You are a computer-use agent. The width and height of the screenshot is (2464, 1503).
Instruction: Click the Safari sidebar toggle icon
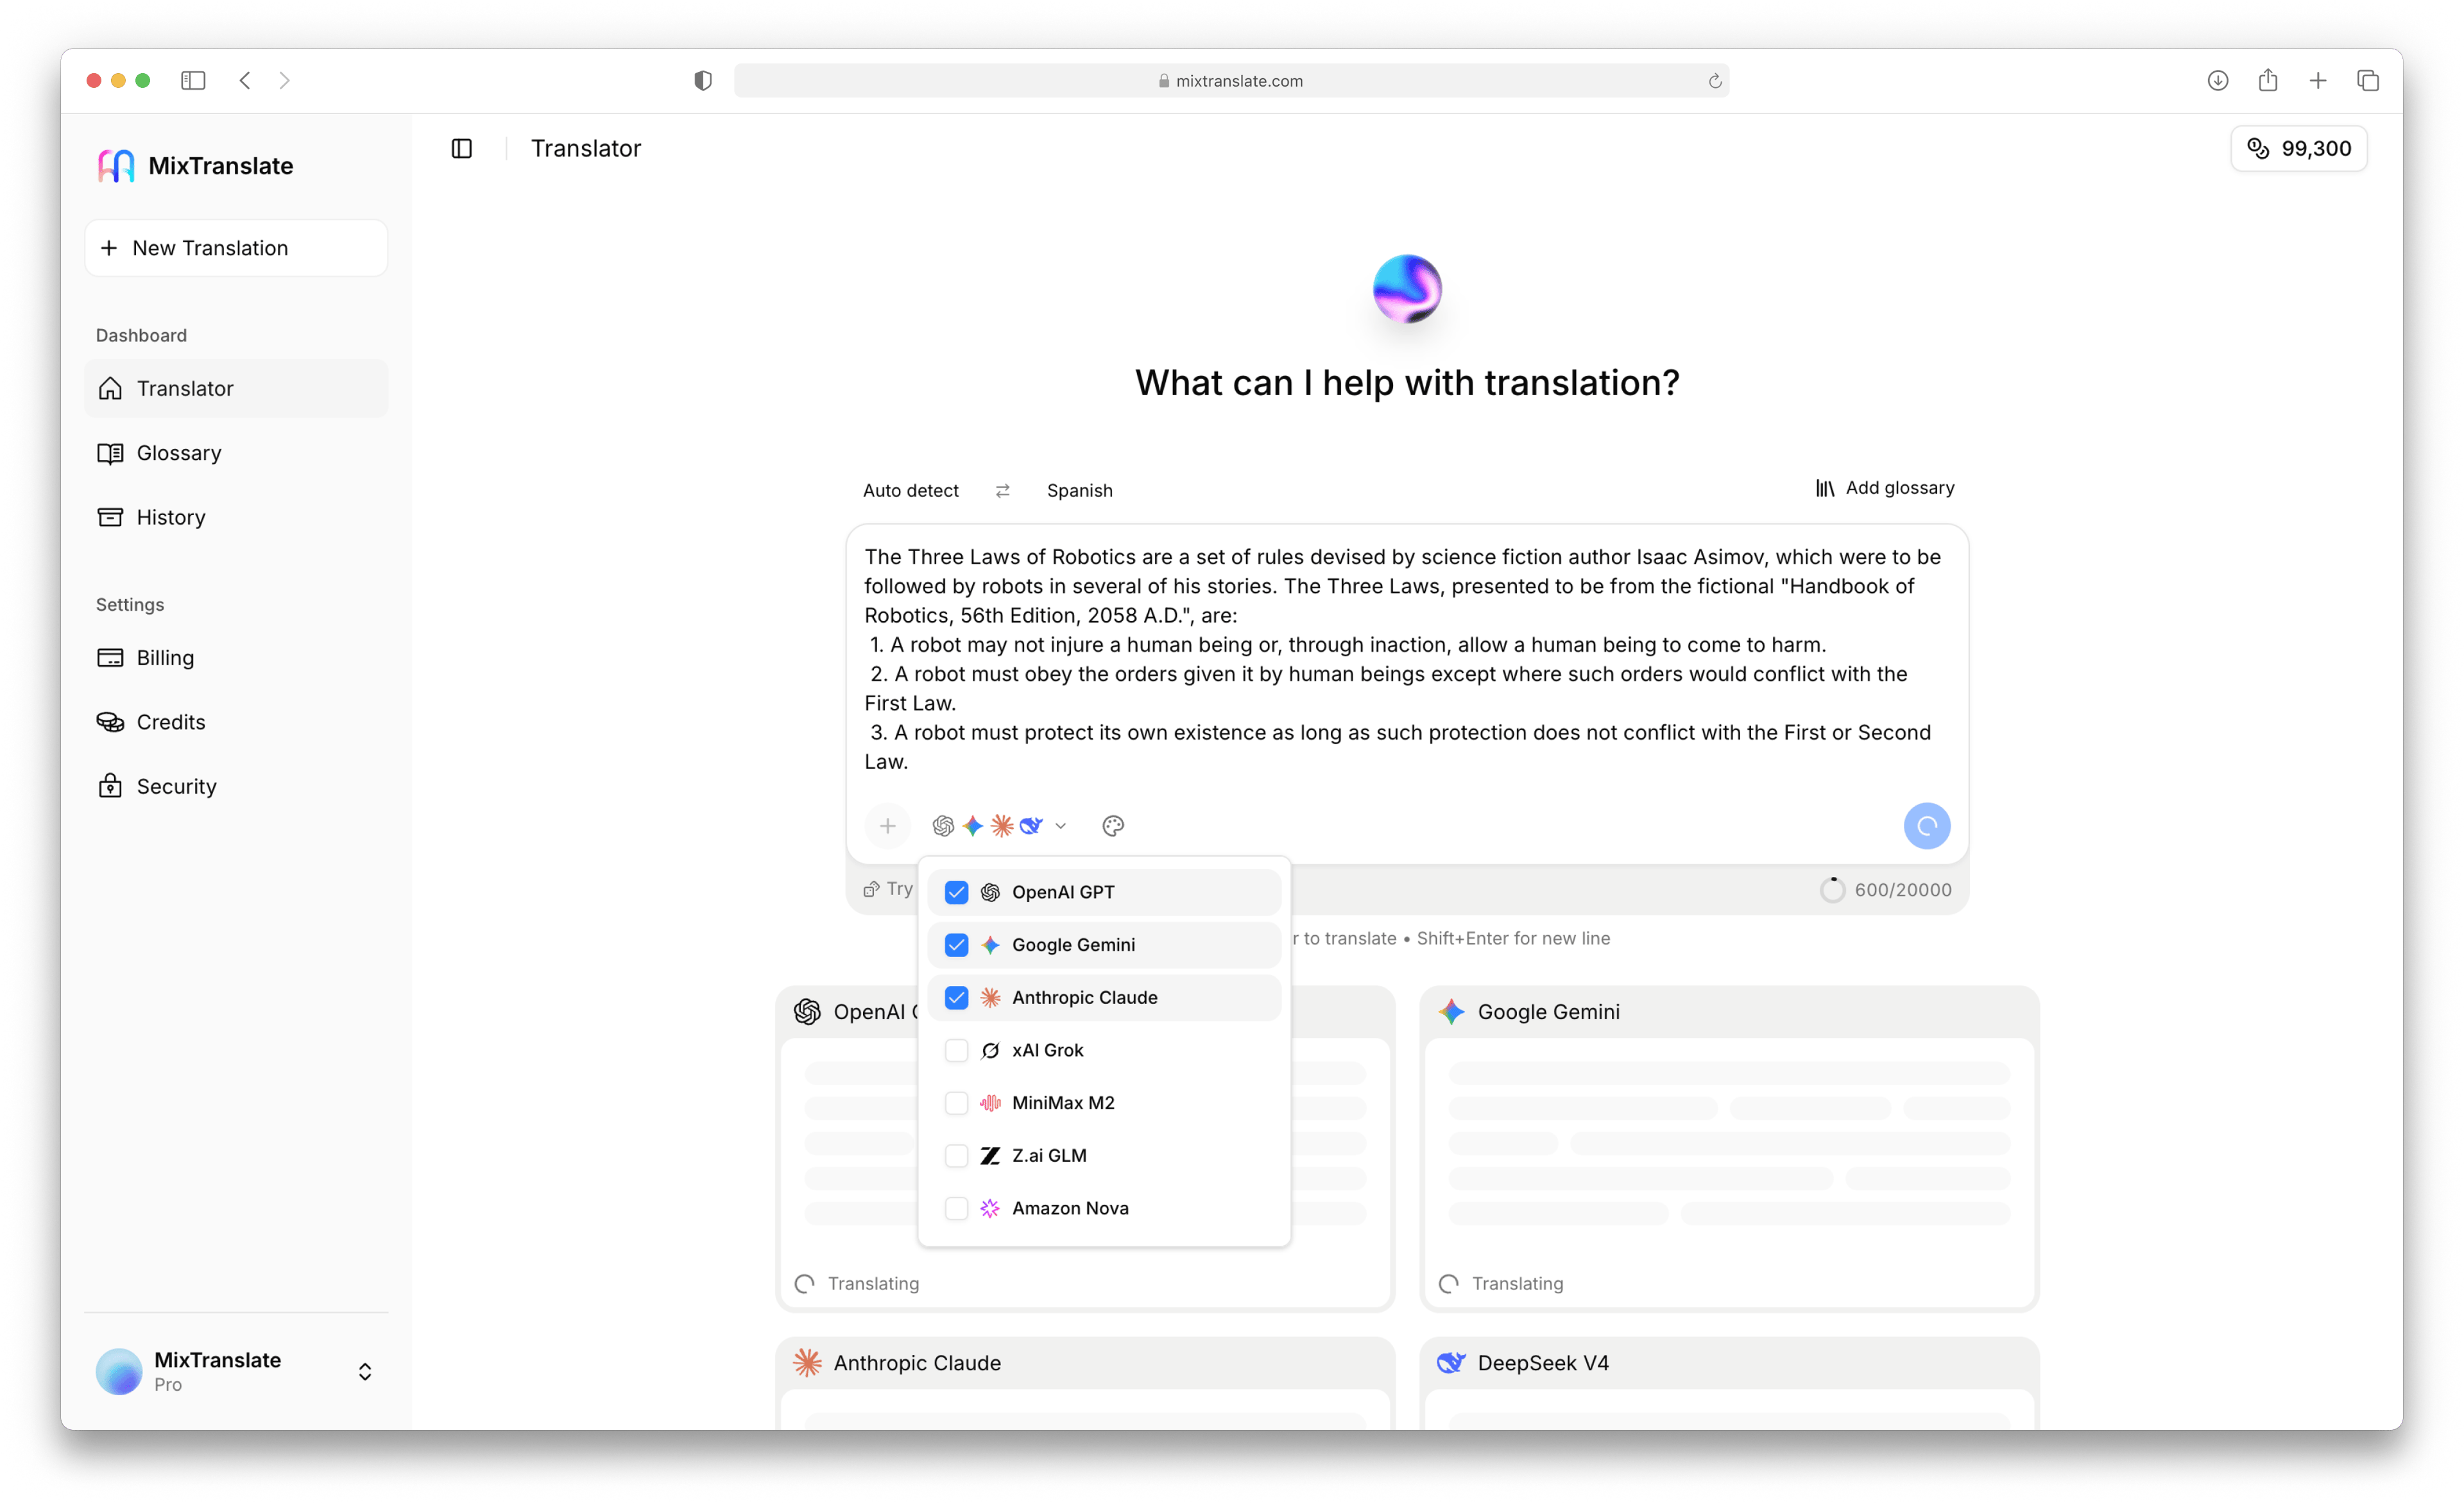193,80
